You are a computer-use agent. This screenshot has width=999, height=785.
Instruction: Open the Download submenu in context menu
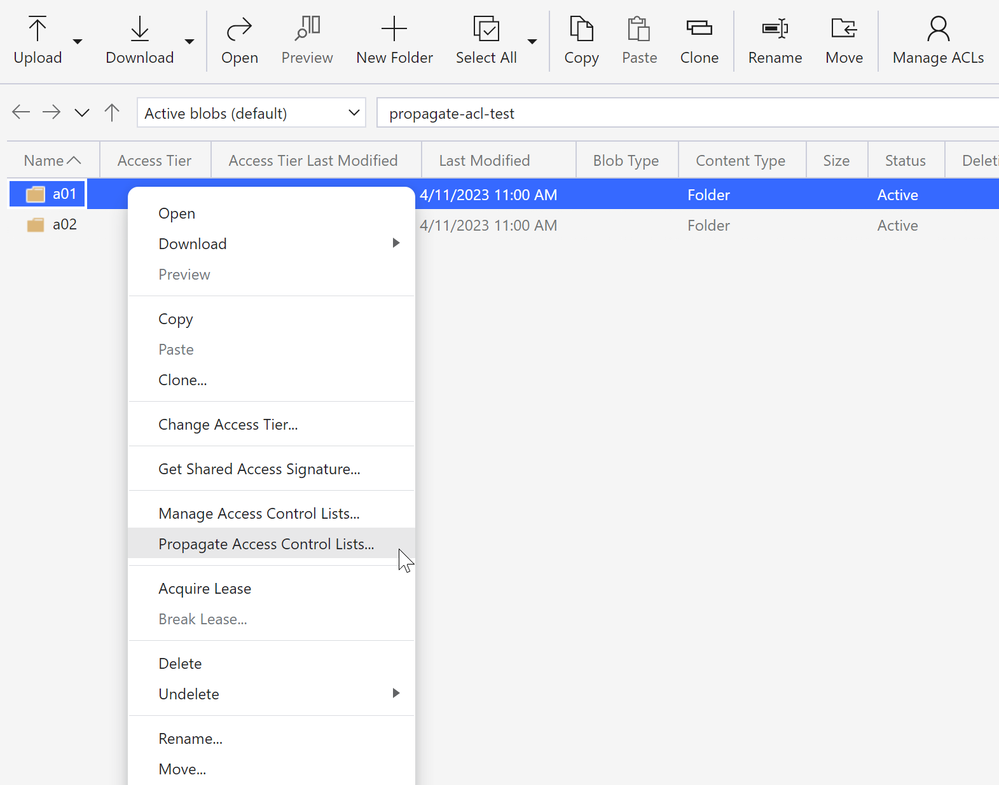271,244
